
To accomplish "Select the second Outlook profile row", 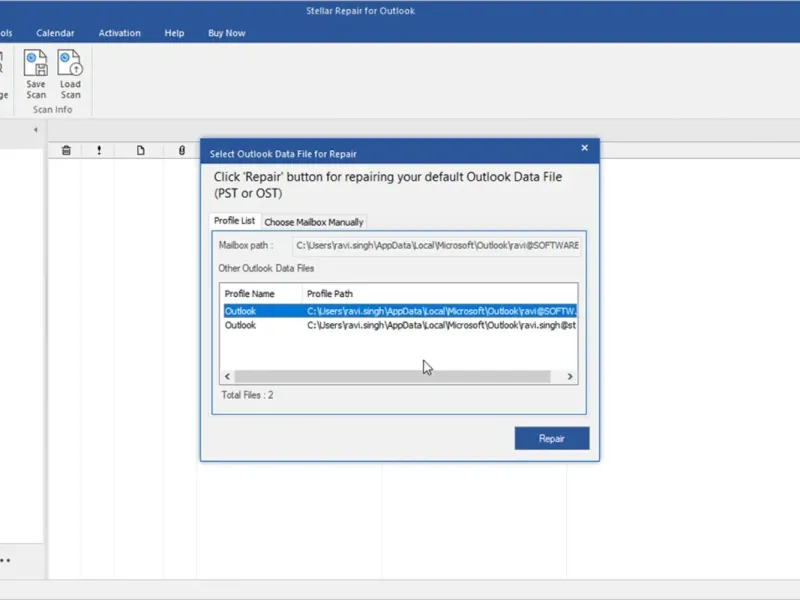I will [400, 325].
